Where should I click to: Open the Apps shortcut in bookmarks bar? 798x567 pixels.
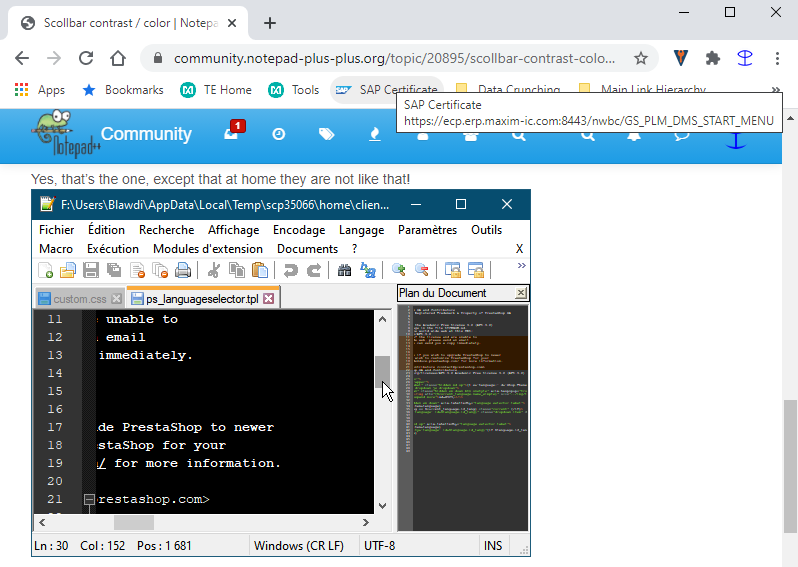(x=40, y=90)
